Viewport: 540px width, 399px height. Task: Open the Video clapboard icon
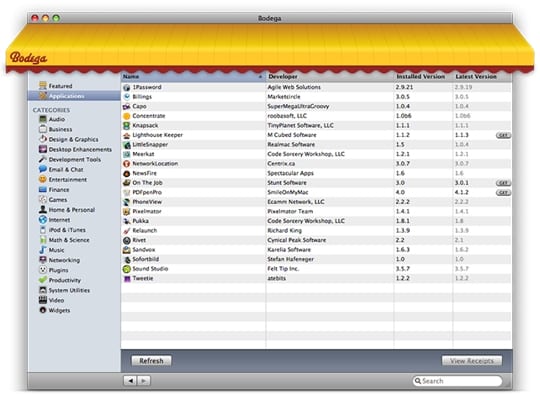click(x=43, y=300)
